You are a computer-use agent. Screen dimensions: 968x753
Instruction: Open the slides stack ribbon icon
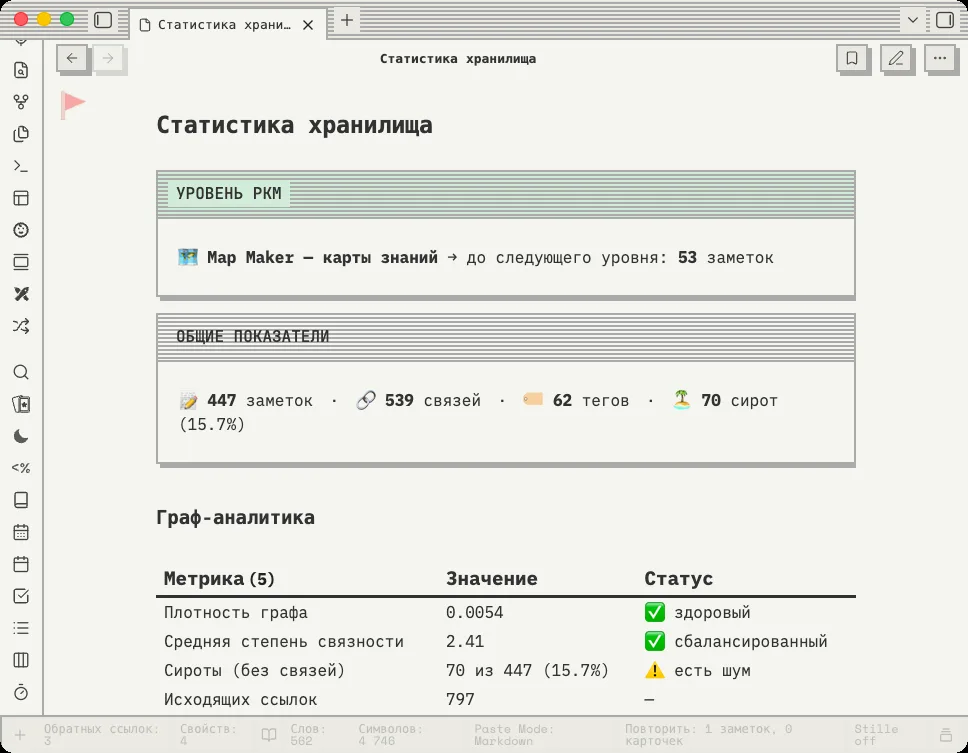(21, 262)
